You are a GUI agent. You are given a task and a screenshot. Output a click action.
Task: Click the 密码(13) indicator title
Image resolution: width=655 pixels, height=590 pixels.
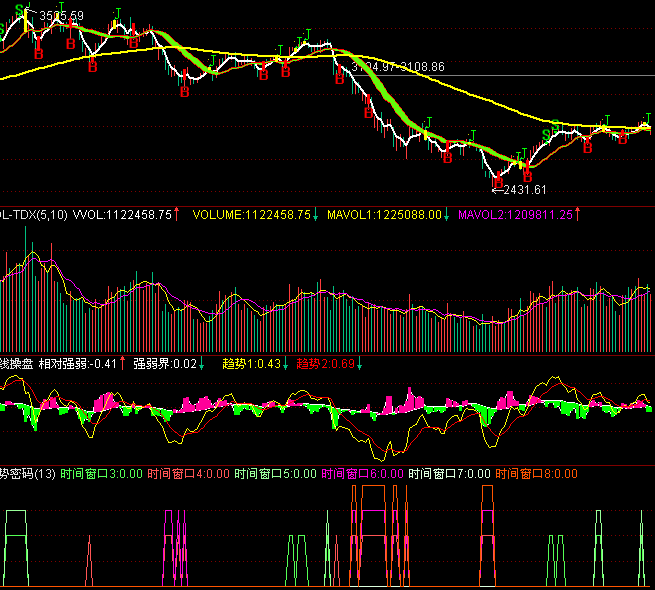(33, 474)
